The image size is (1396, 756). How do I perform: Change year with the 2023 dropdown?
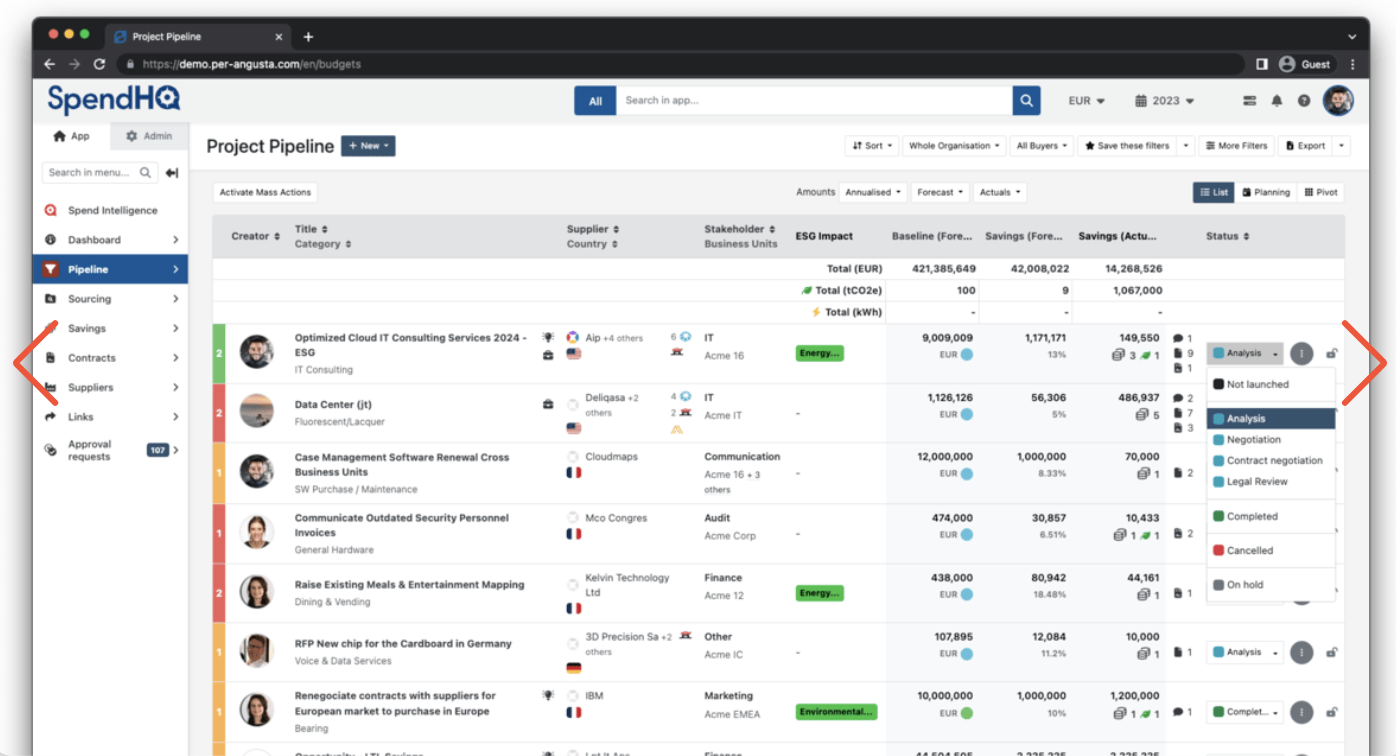[x=1165, y=101]
